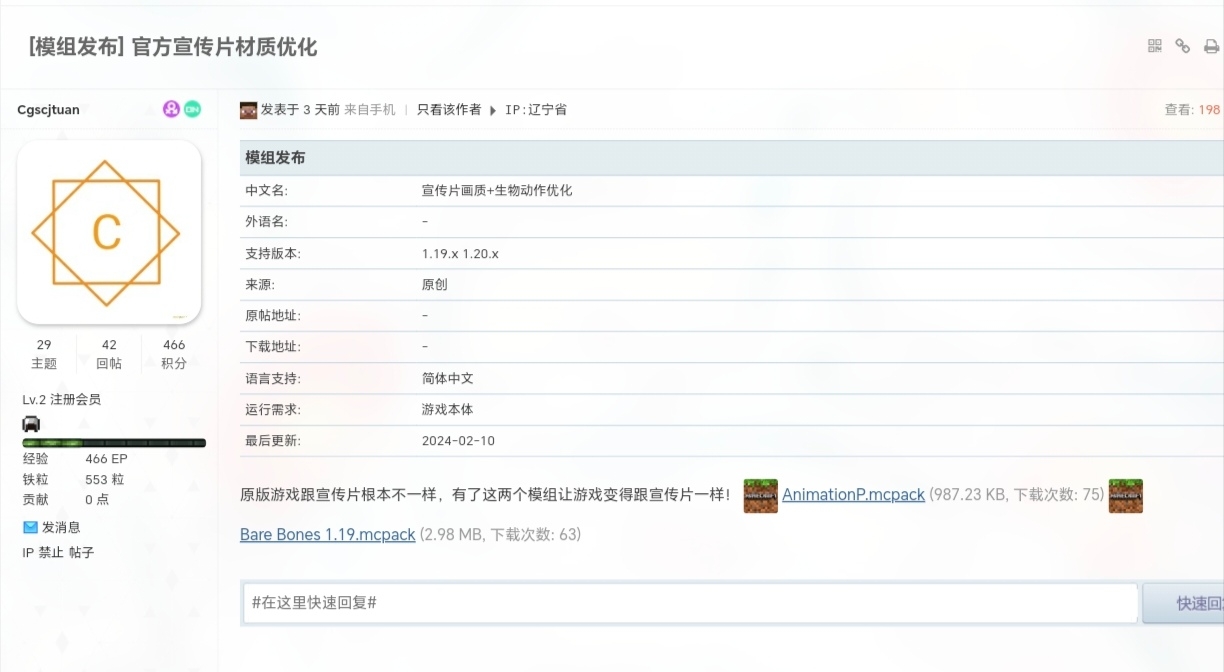1224x672 pixels.
Task: Click the grass block icon after 下载次数: 75
Action: pos(1126,495)
